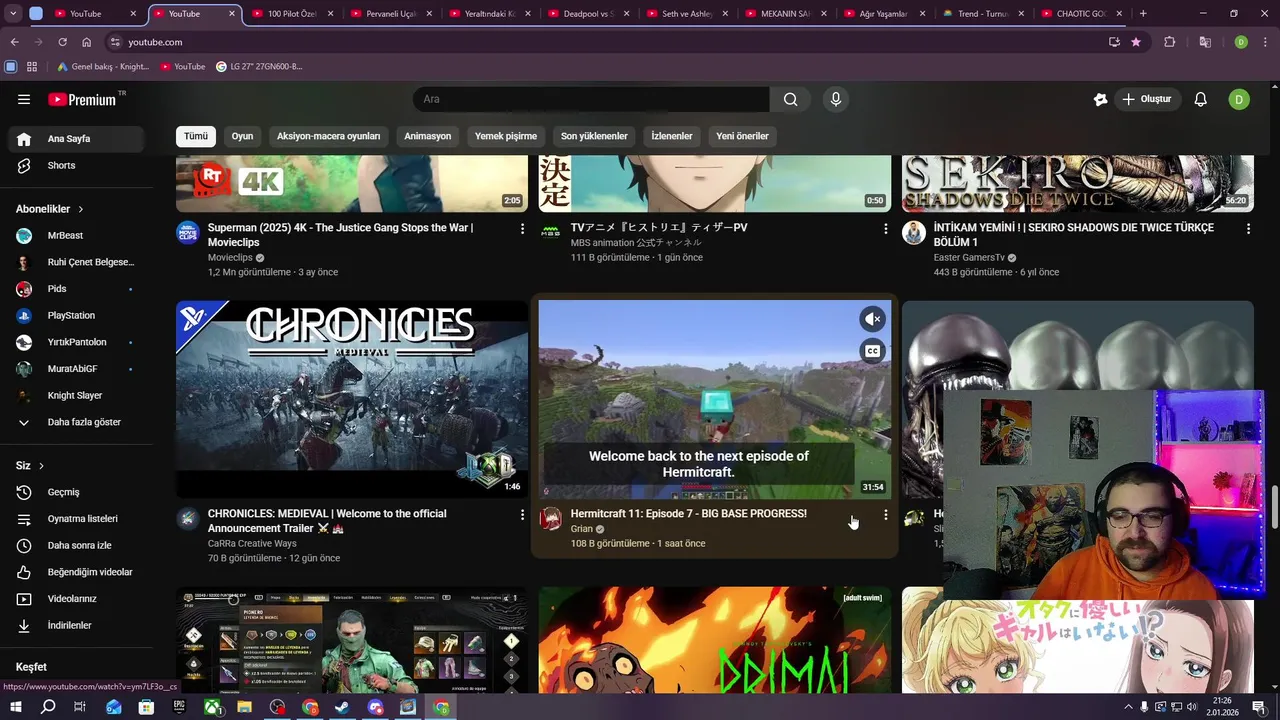This screenshot has width=1280, height=720.
Task: Click the Oluştur create button
Action: tap(1148, 99)
